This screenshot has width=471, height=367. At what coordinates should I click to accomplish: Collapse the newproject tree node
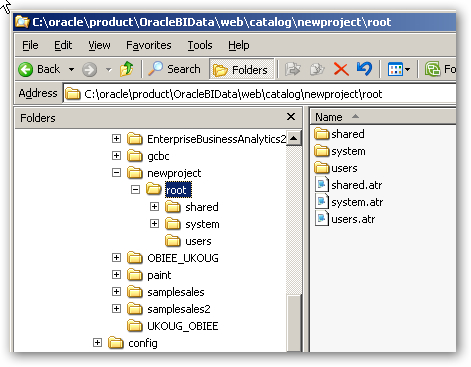pos(116,172)
